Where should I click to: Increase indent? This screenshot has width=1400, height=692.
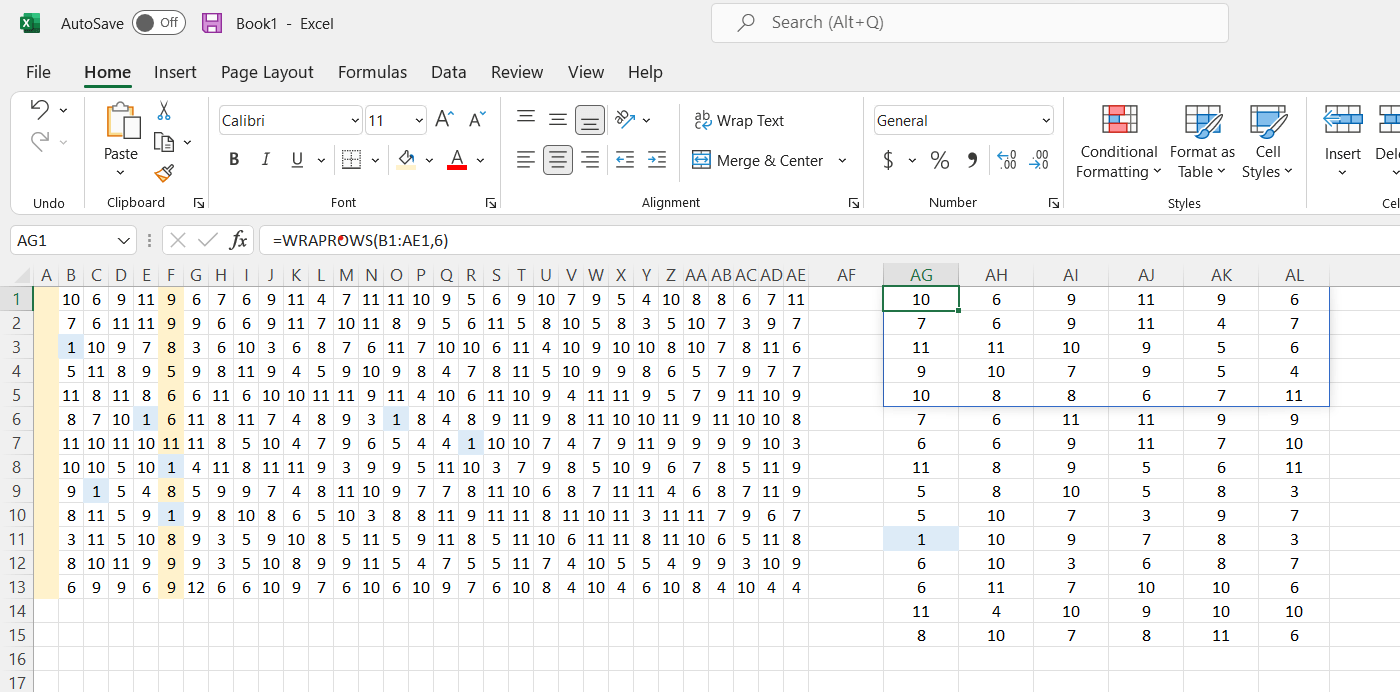[x=657, y=159]
